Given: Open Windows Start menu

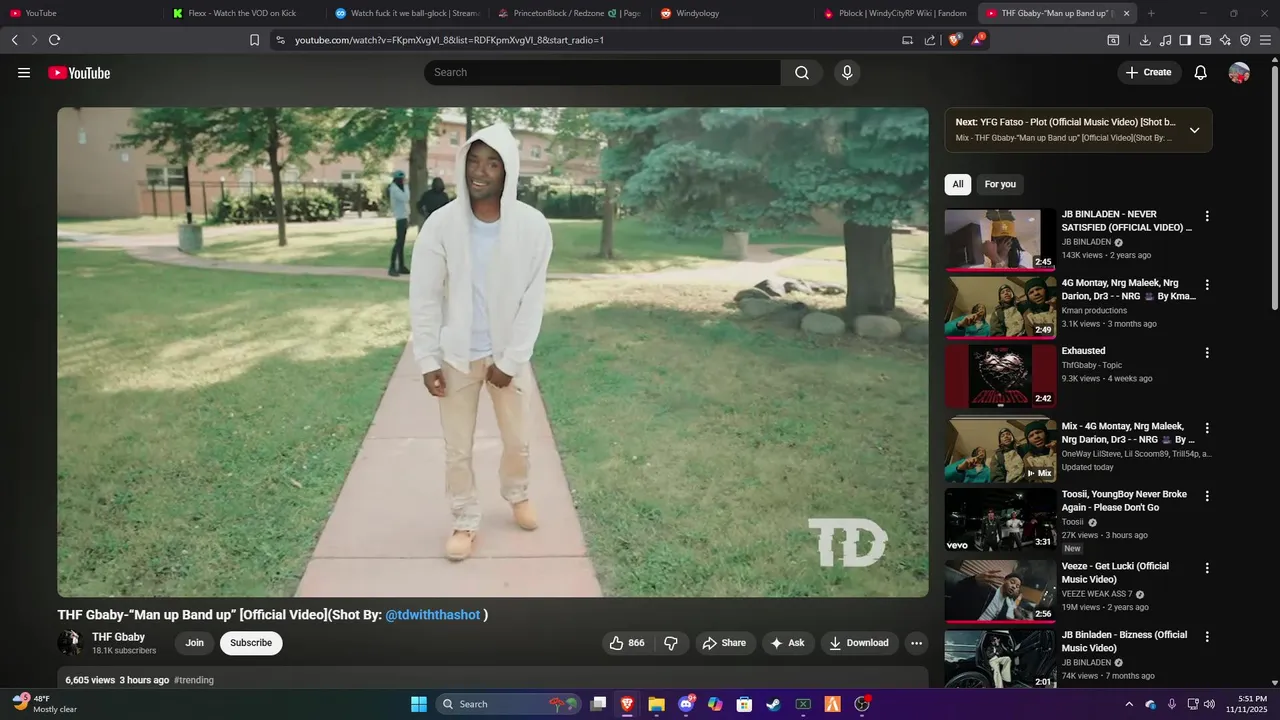Looking at the screenshot, I should coord(419,704).
